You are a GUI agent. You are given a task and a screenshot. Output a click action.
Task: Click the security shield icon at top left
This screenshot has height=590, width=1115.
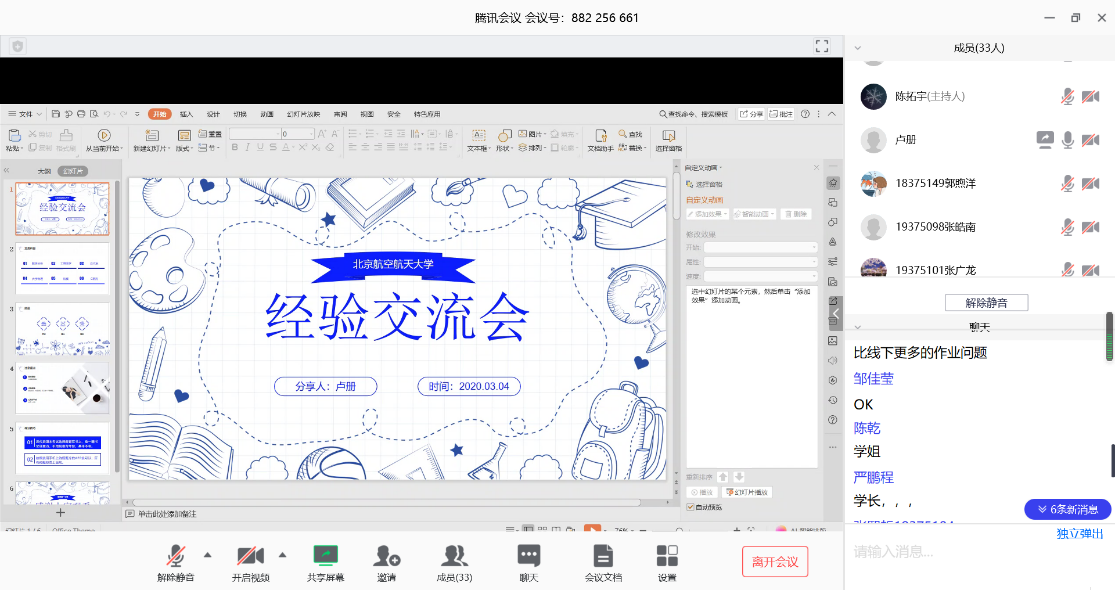[x=18, y=46]
